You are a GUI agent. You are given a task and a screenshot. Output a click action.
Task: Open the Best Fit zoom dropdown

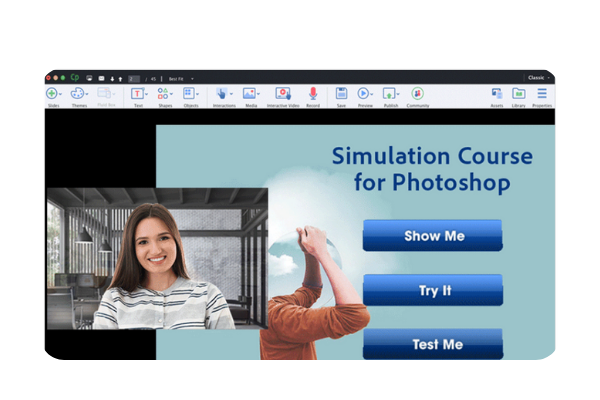tap(181, 79)
